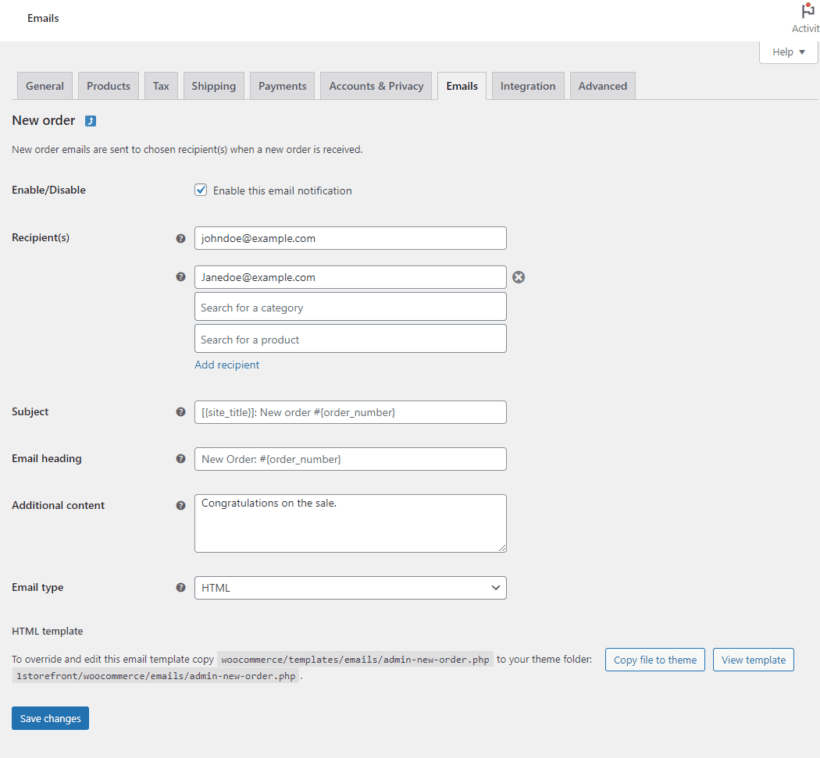The width and height of the screenshot is (820, 758).
Task: Click help icon beside Janedoe recipient field
Action: (181, 277)
